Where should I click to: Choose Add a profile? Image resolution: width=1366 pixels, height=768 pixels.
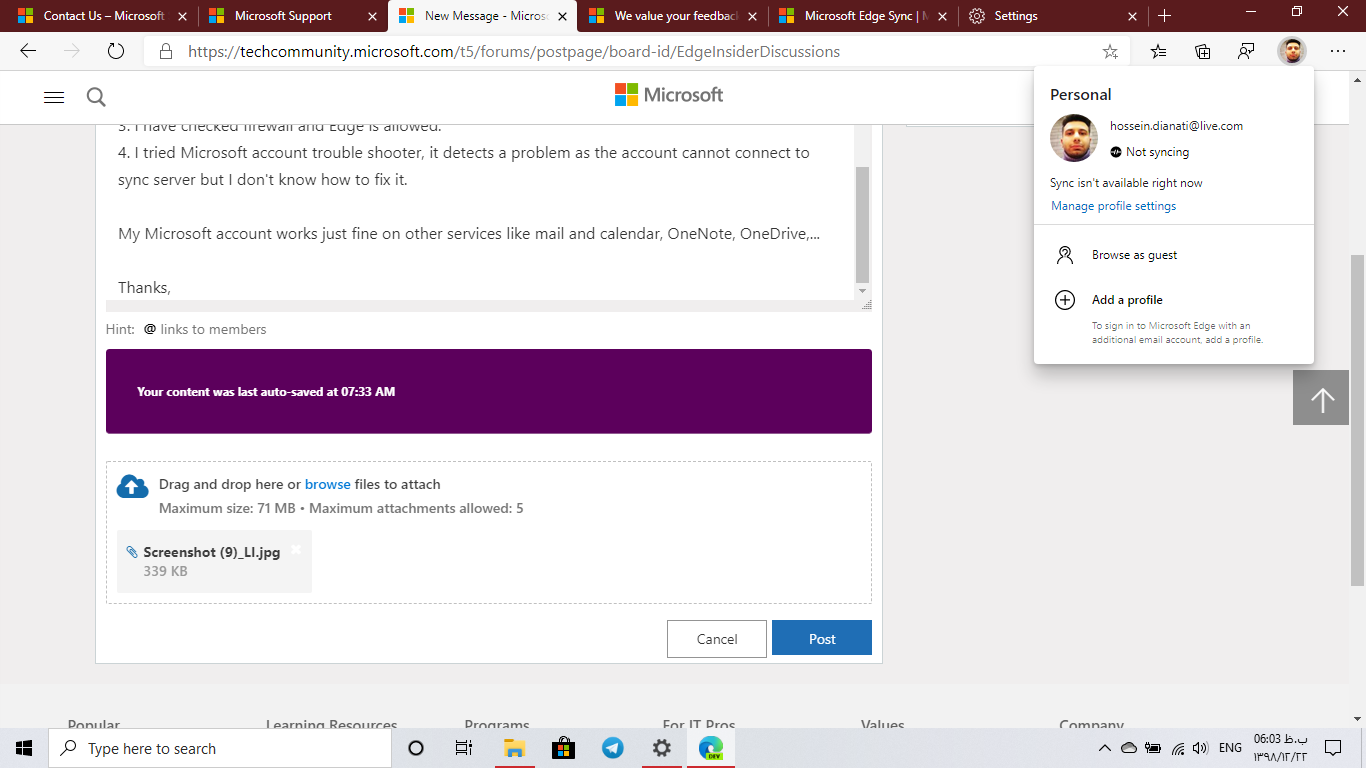coord(1174,300)
